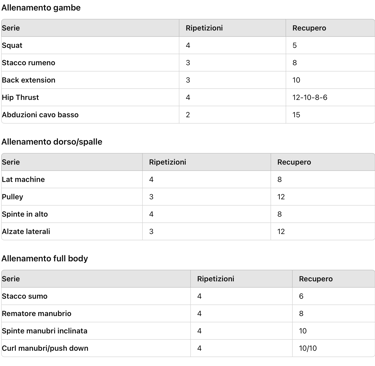
Task: Click the Spinte manubri inclinata cell
Action: click(96, 331)
